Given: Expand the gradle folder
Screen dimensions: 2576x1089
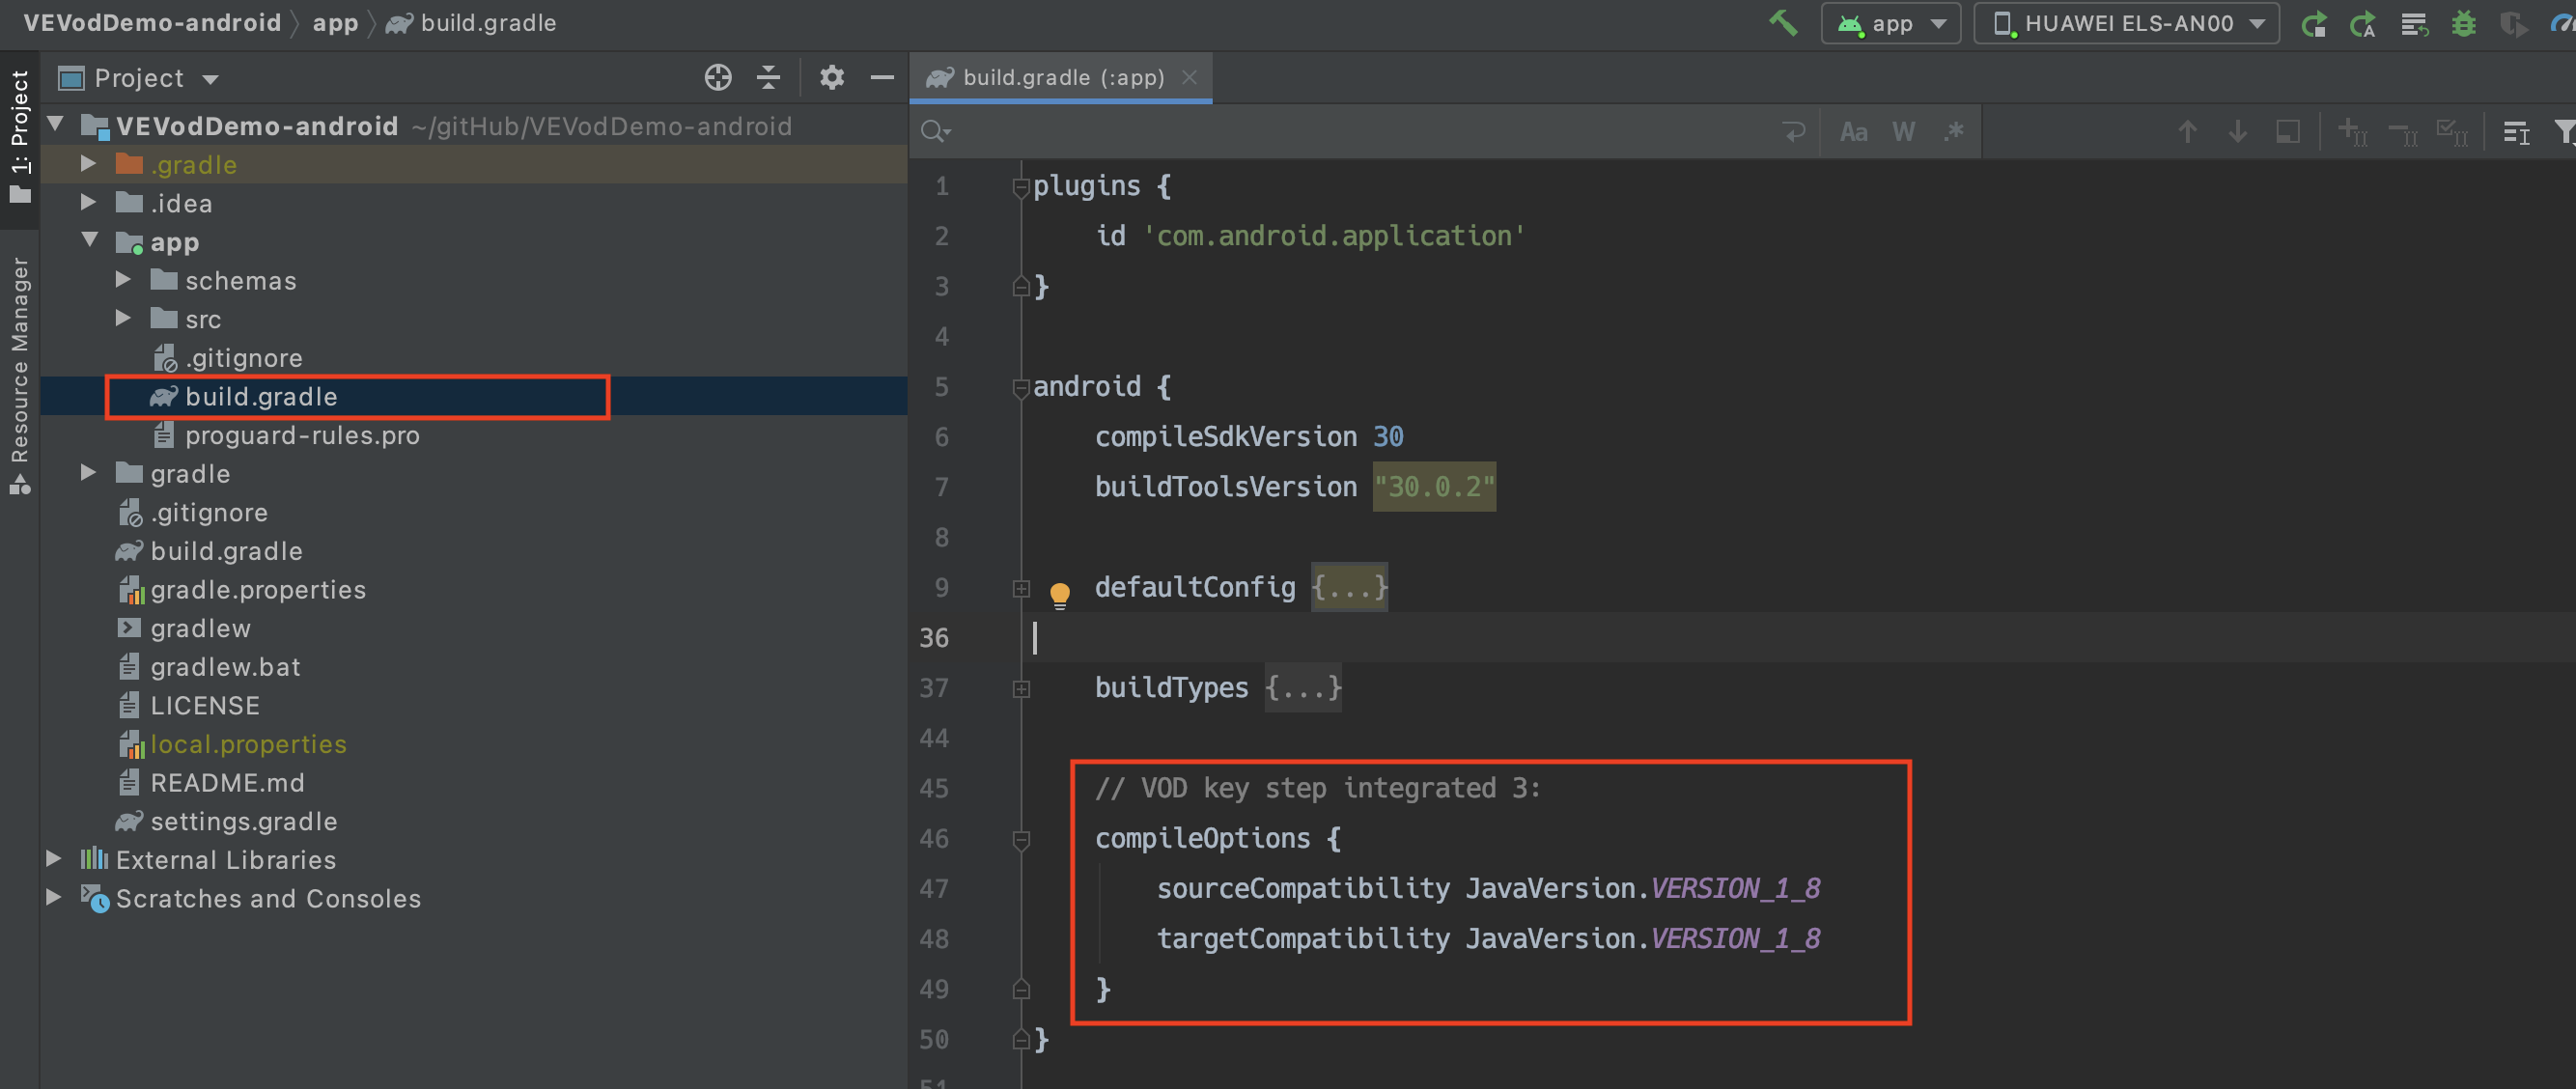Looking at the screenshot, I should point(89,472).
